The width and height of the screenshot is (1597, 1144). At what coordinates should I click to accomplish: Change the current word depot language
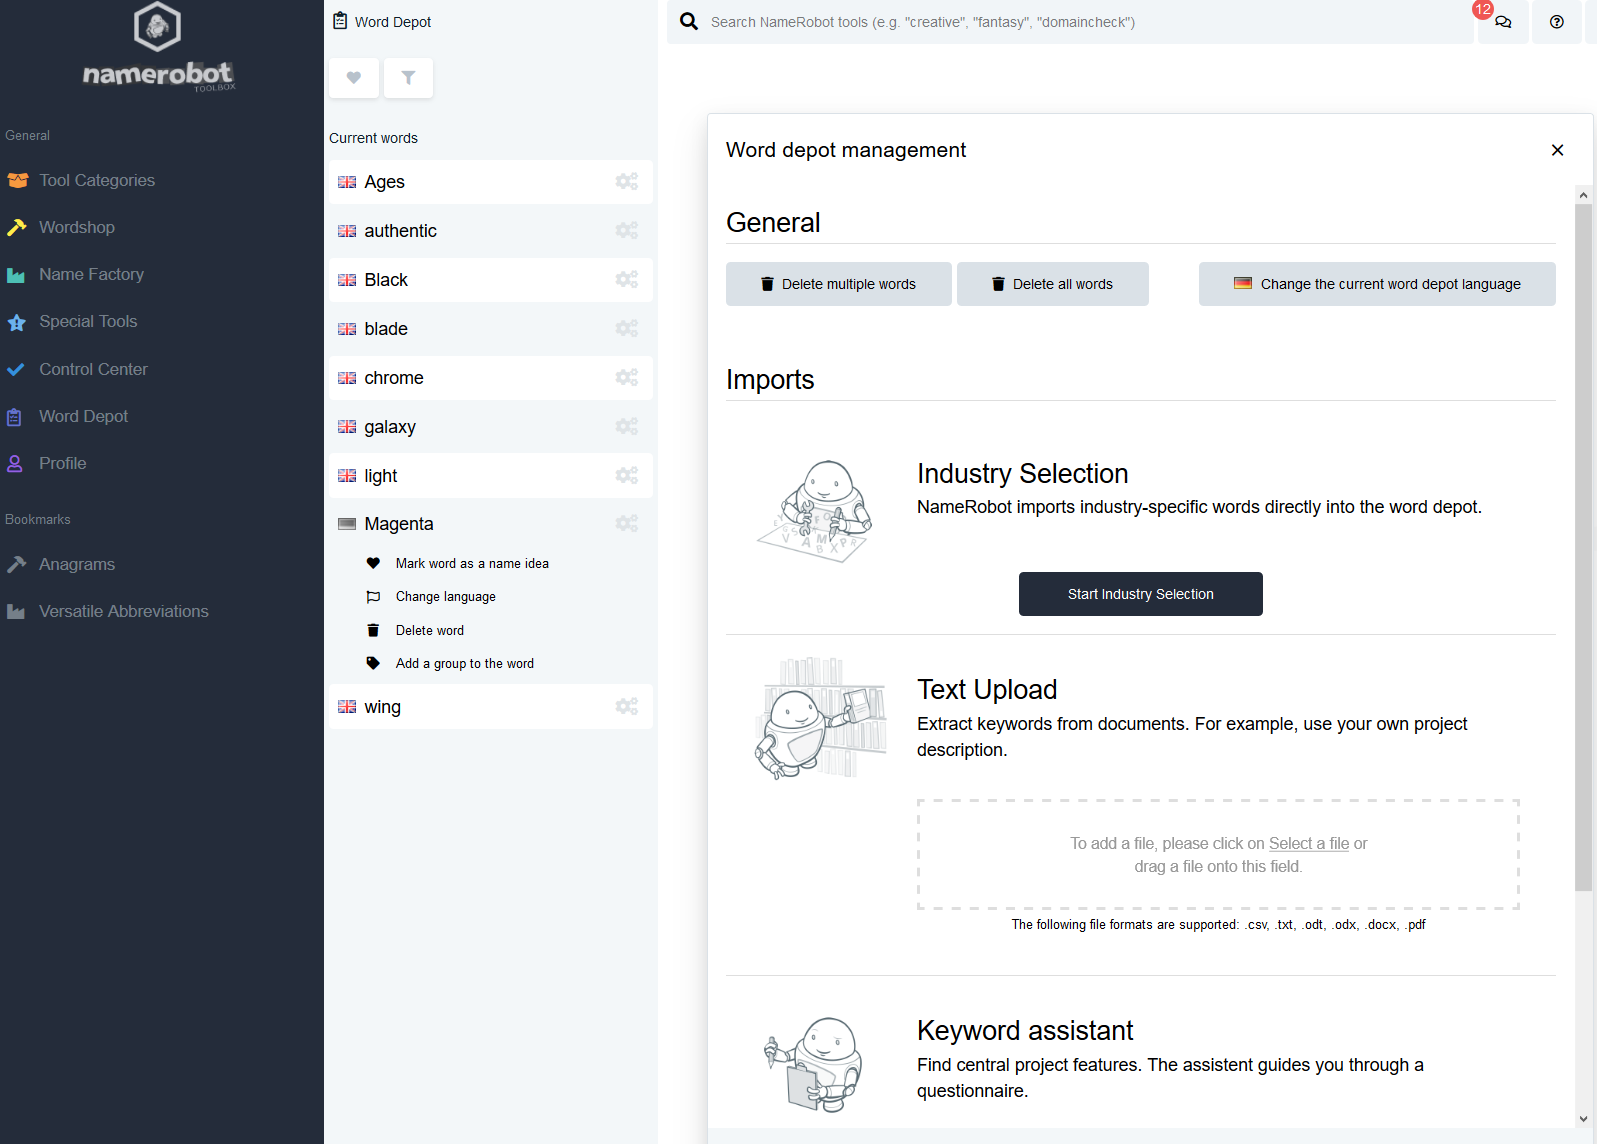click(x=1377, y=284)
